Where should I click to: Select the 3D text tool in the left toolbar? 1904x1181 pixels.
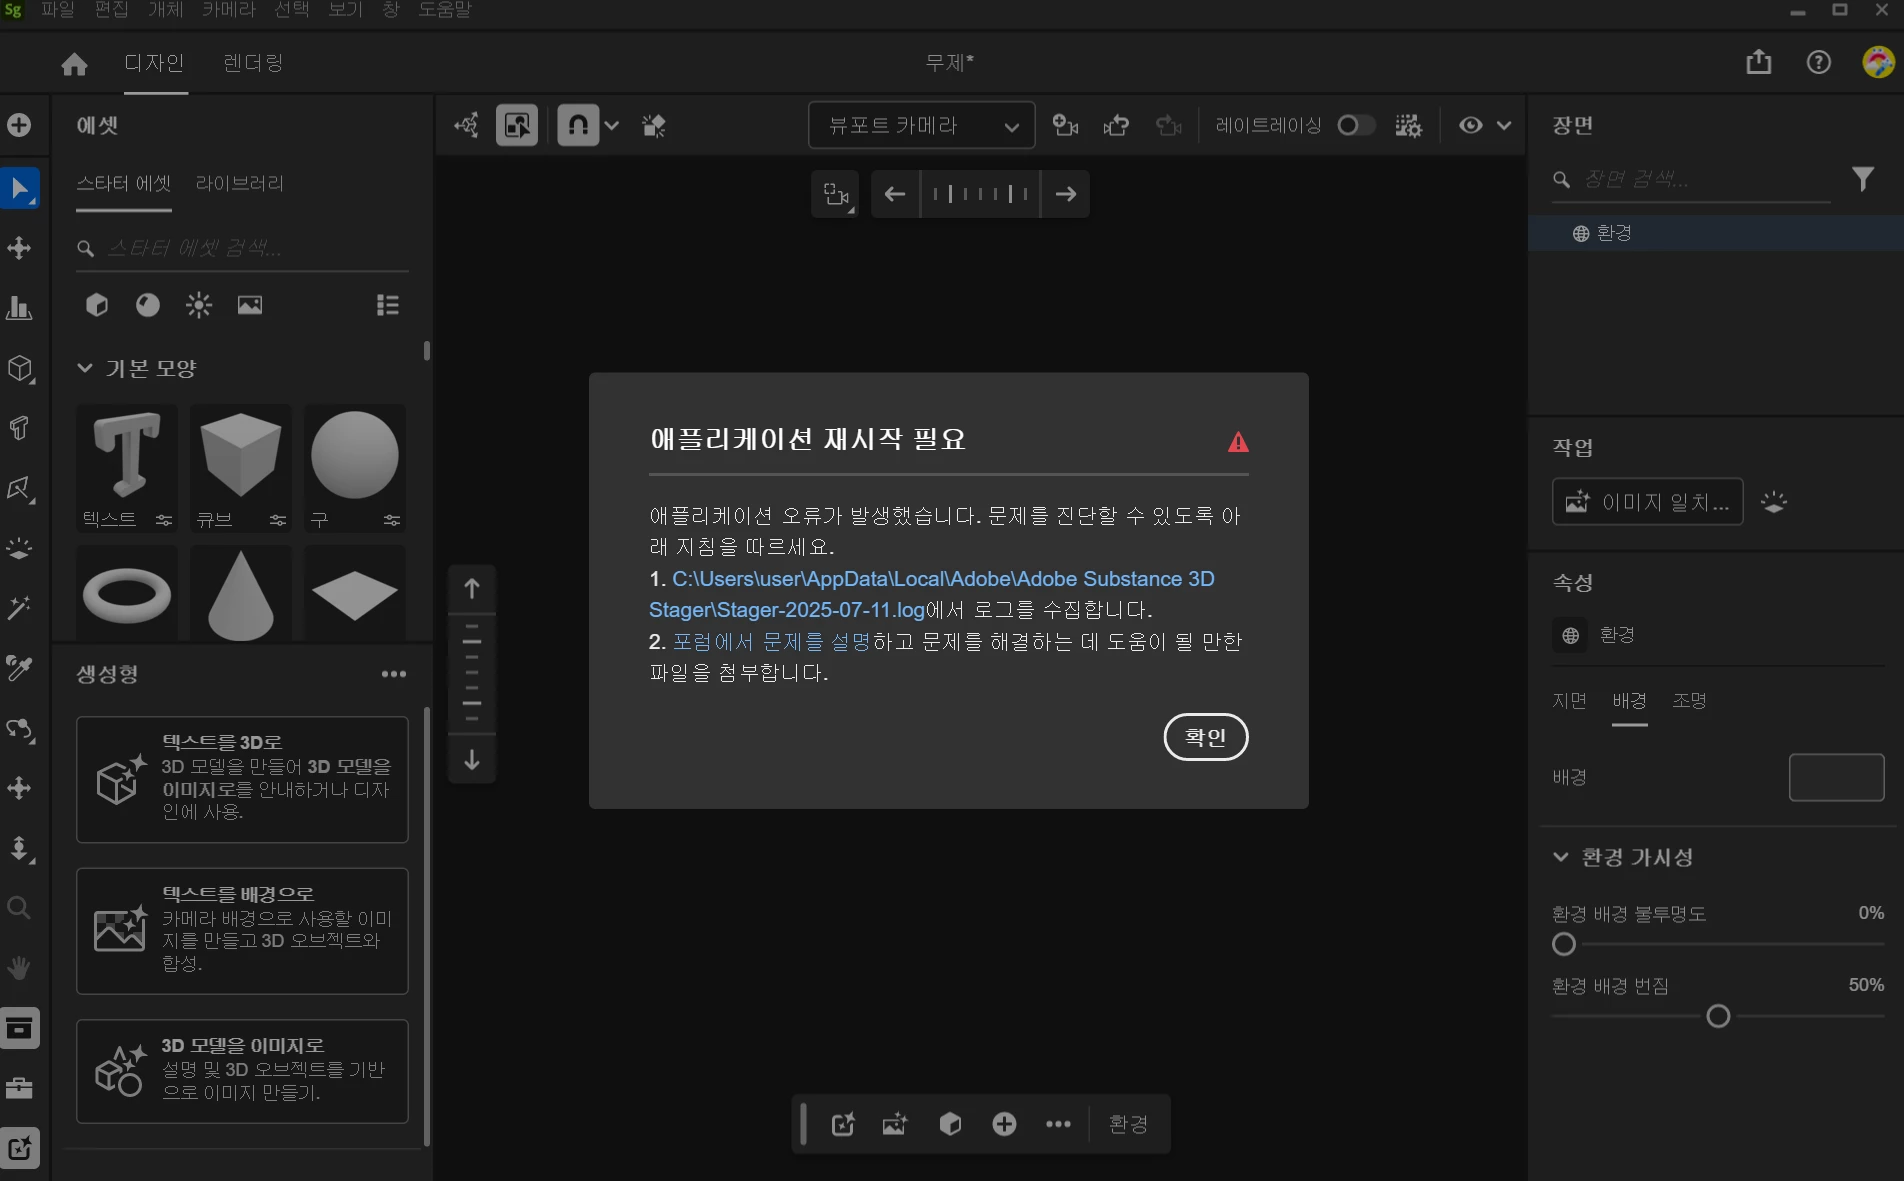point(19,428)
